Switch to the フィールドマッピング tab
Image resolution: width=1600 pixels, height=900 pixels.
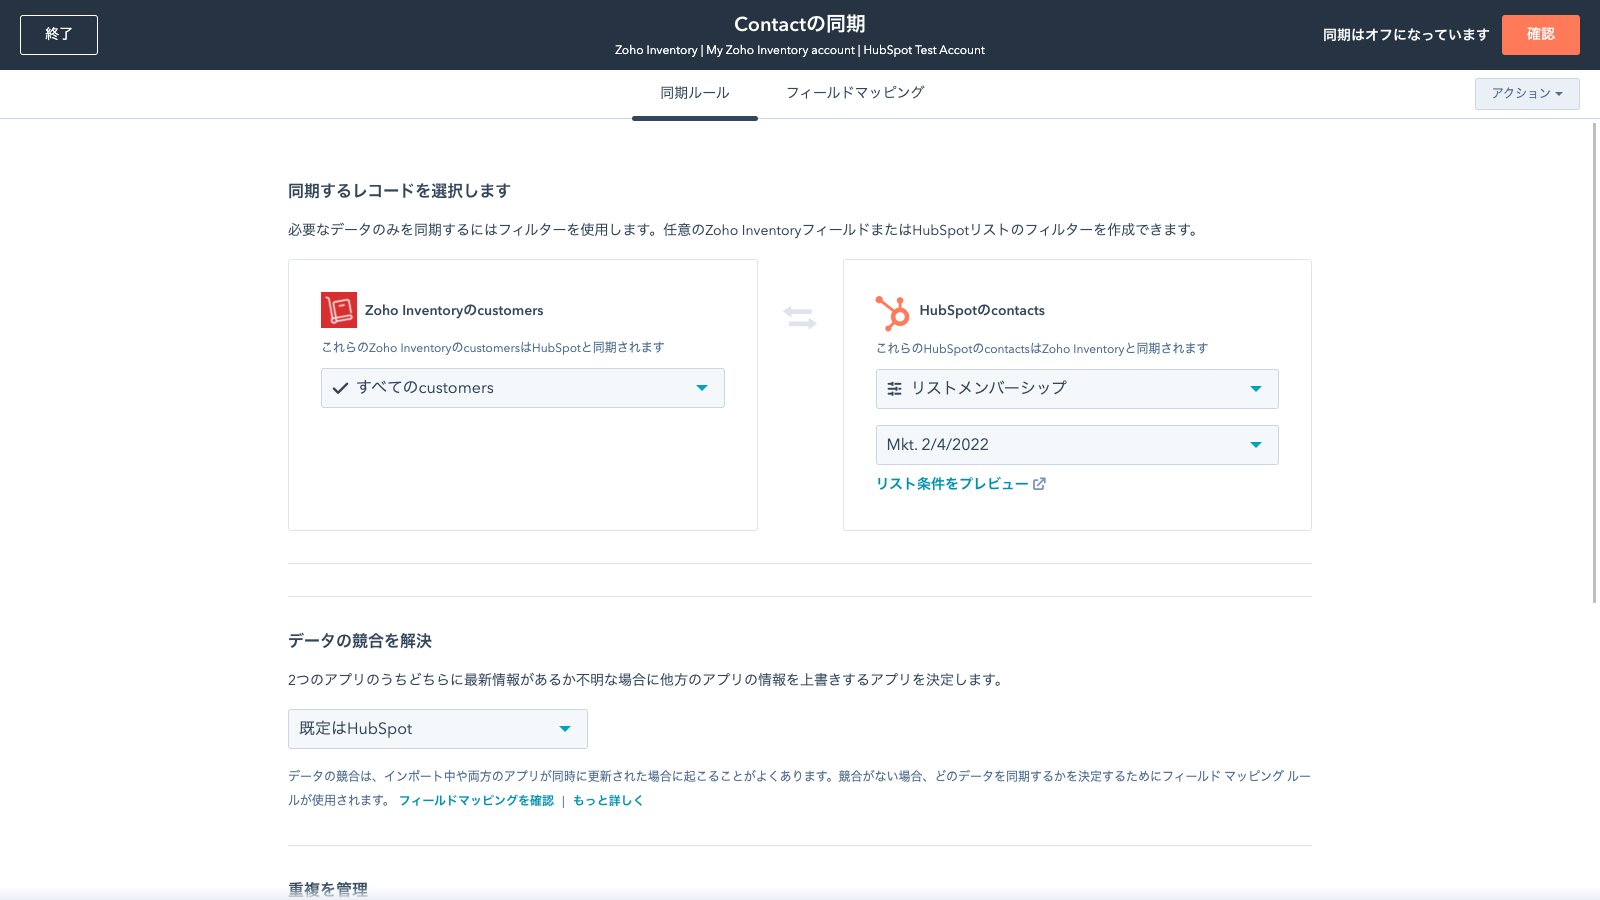(x=855, y=92)
